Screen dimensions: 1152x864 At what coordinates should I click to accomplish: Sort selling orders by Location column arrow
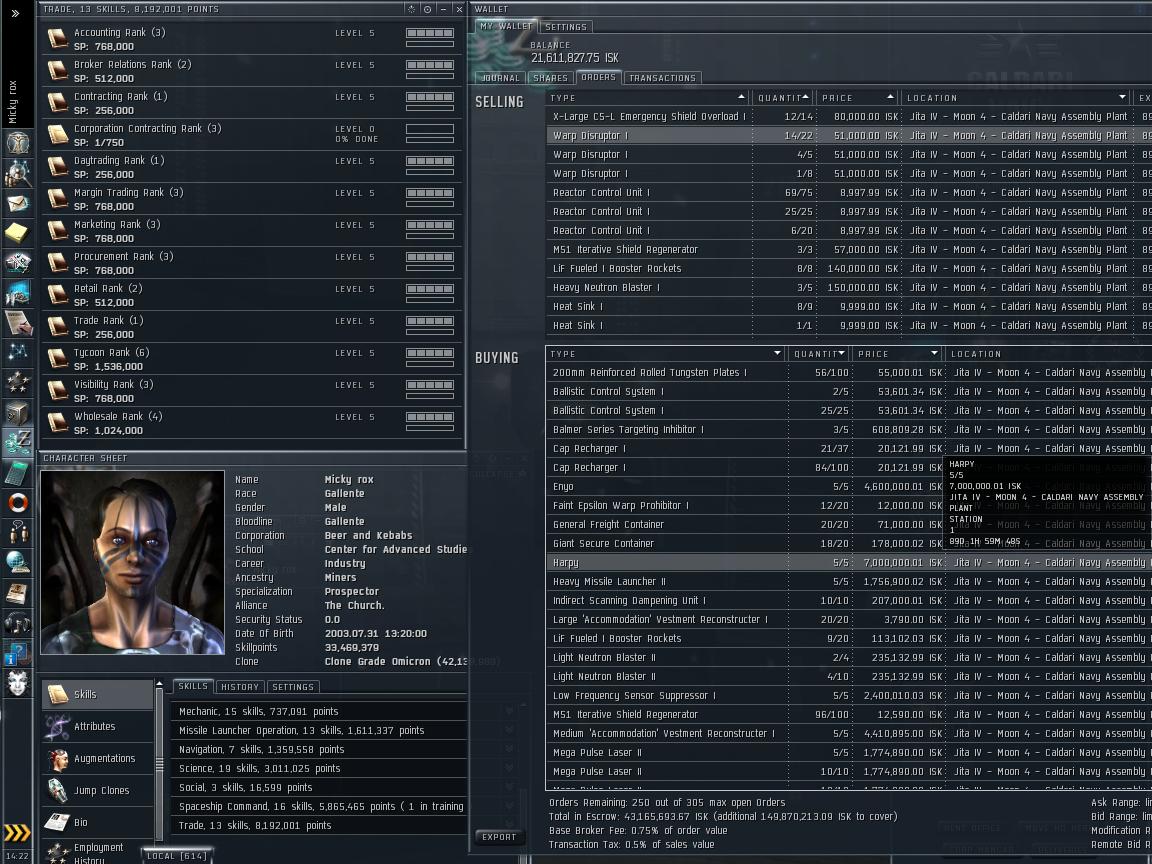(1122, 97)
